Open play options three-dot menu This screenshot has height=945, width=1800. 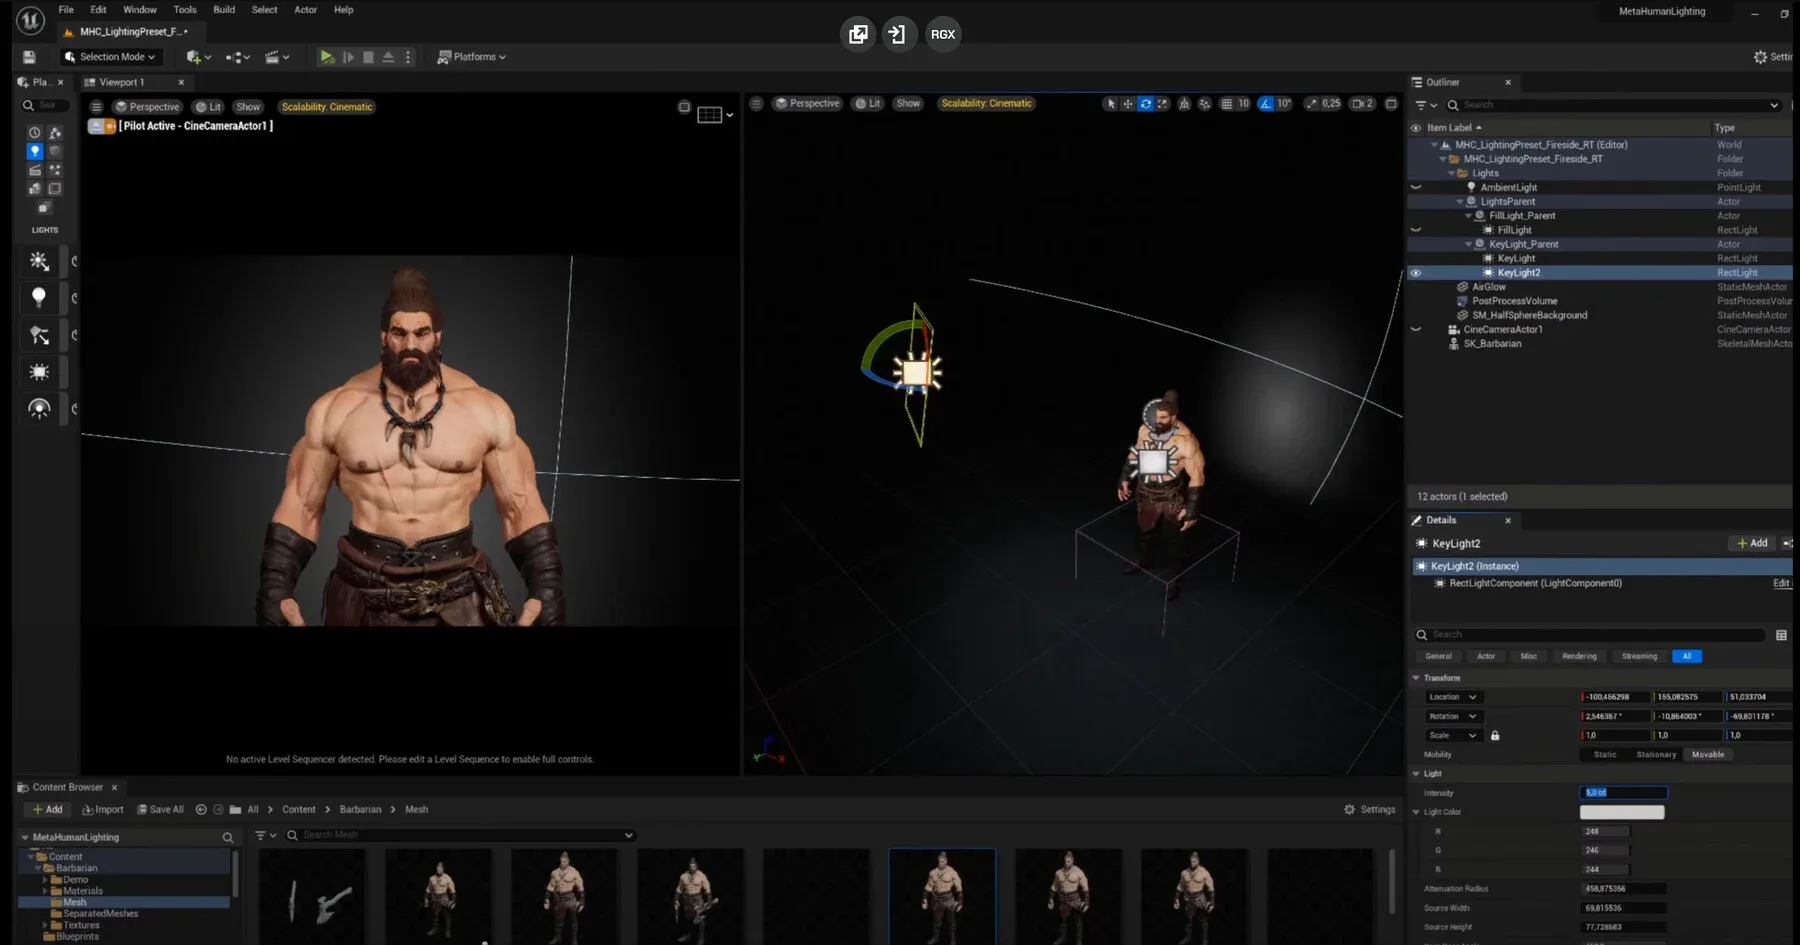(408, 57)
